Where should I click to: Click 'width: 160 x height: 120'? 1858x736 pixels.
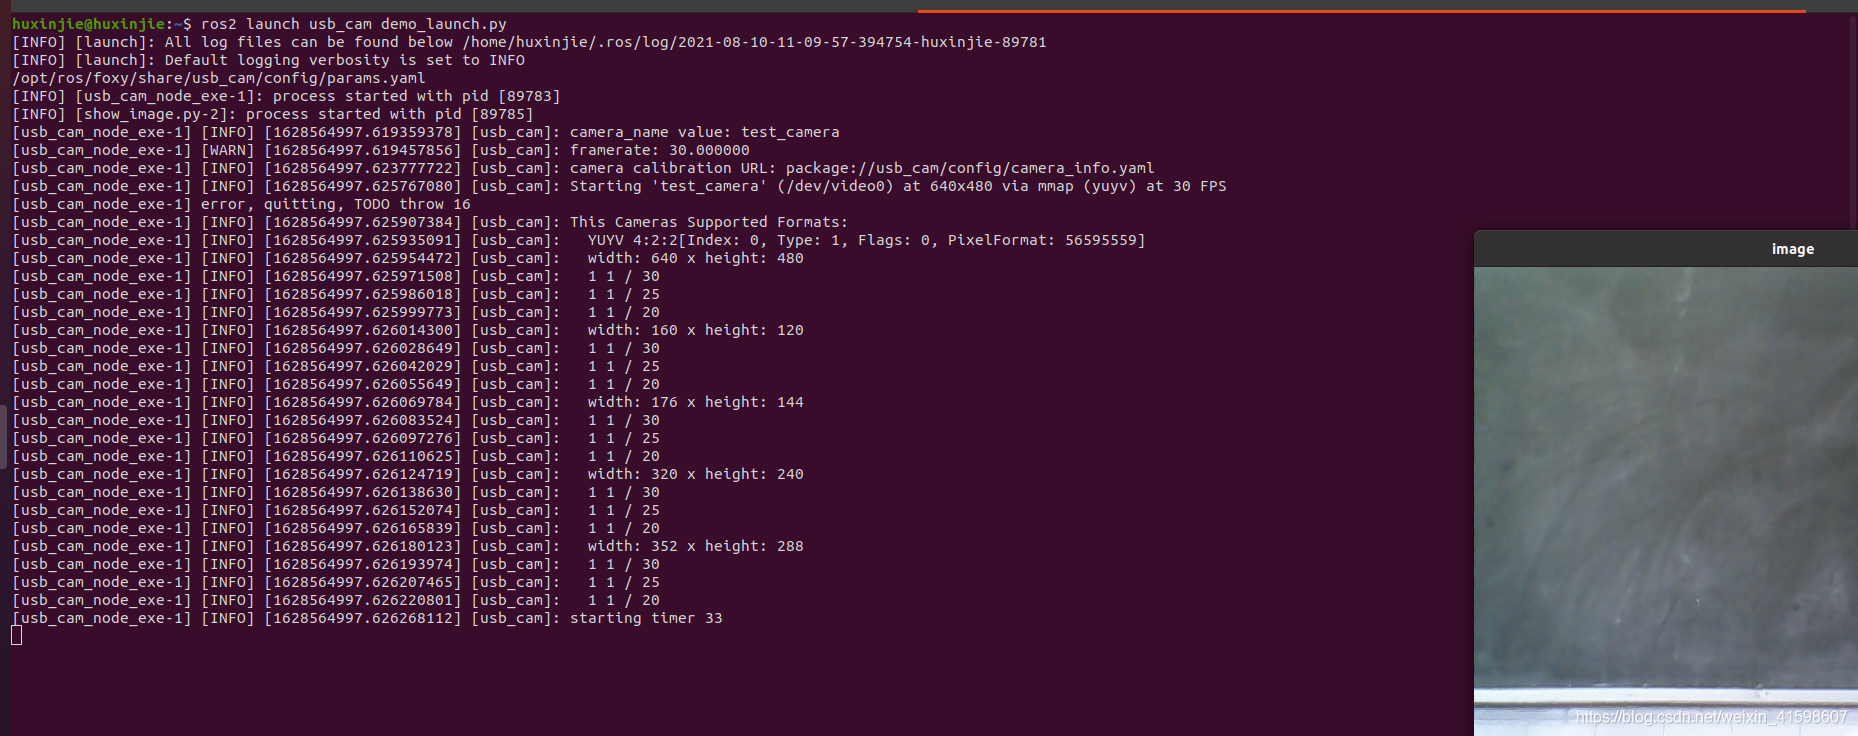[x=695, y=330]
